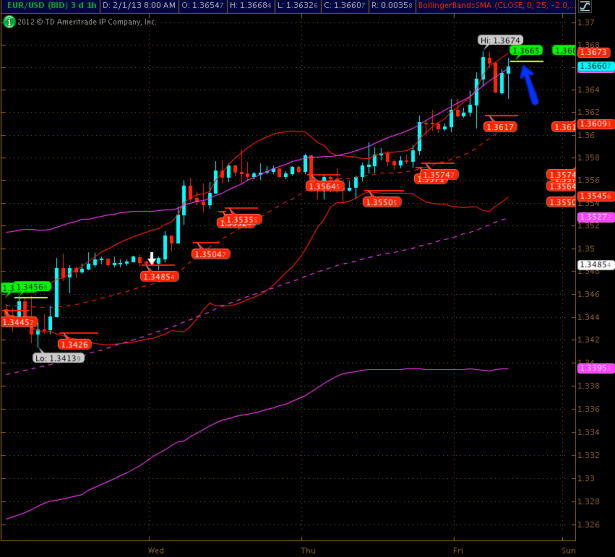Click the white down arrow marker
Image resolution: width=615 pixels, height=557 pixels.
[151, 257]
